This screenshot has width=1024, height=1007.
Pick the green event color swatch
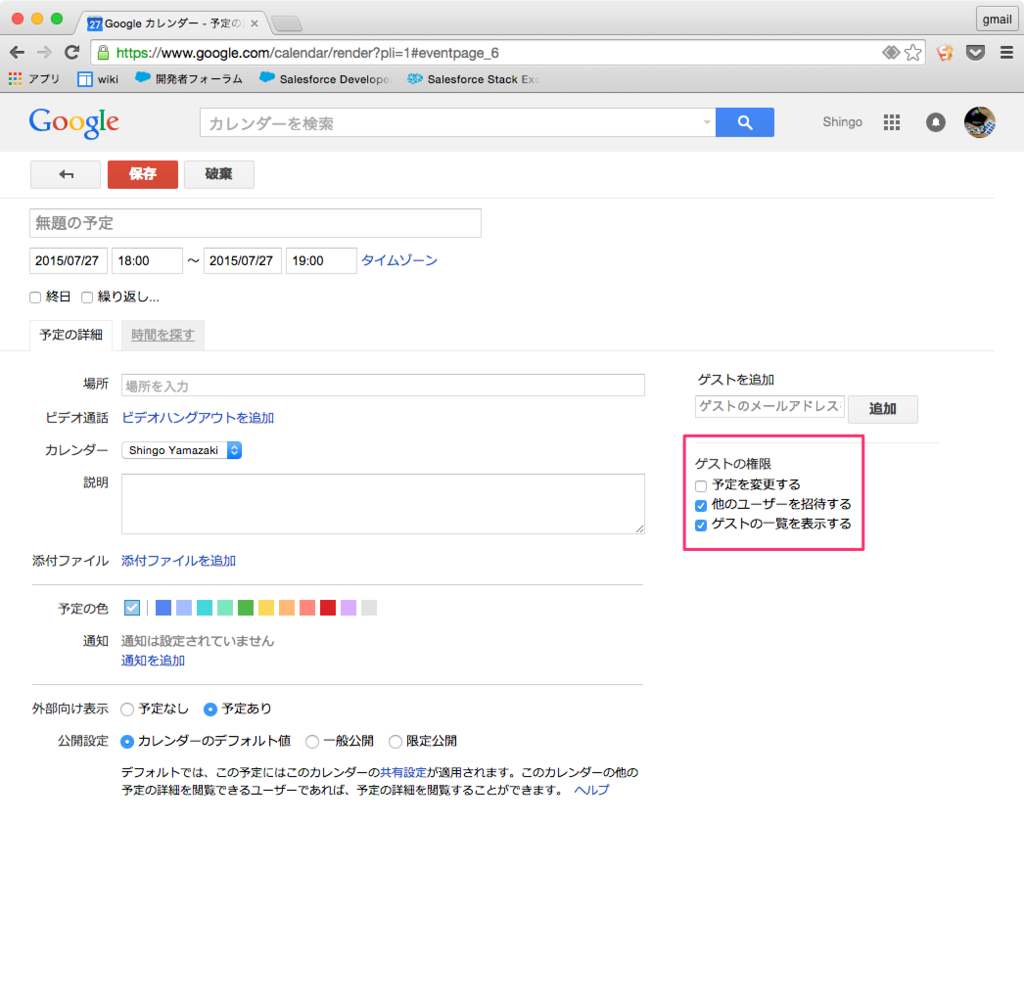click(x=246, y=607)
